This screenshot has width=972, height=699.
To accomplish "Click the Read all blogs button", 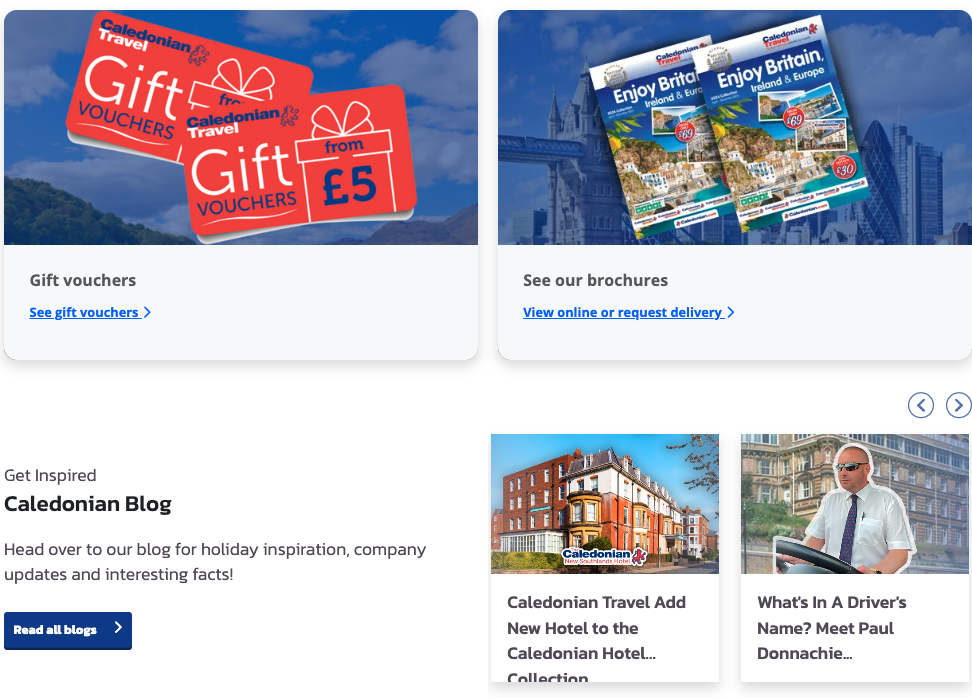I will tap(68, 630).
